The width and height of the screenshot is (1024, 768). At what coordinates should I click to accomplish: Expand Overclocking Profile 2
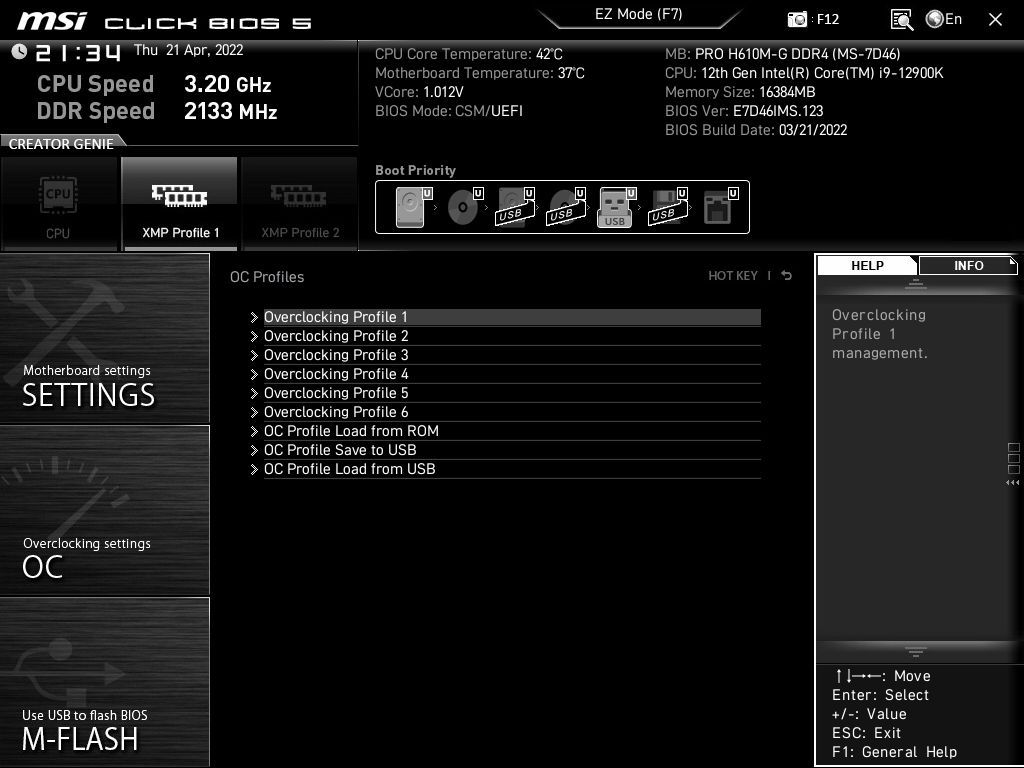(x=512, y=336)
